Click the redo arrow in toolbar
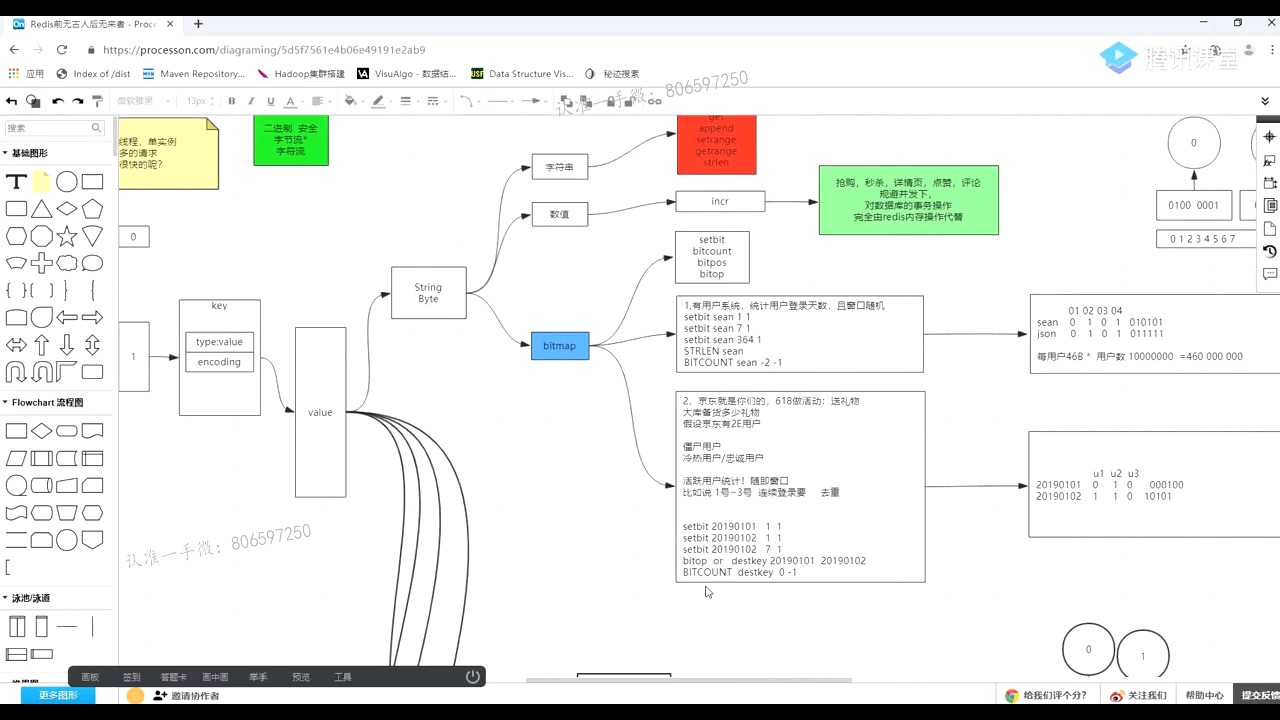1280x720 pixels. click(x=77, y=101)
